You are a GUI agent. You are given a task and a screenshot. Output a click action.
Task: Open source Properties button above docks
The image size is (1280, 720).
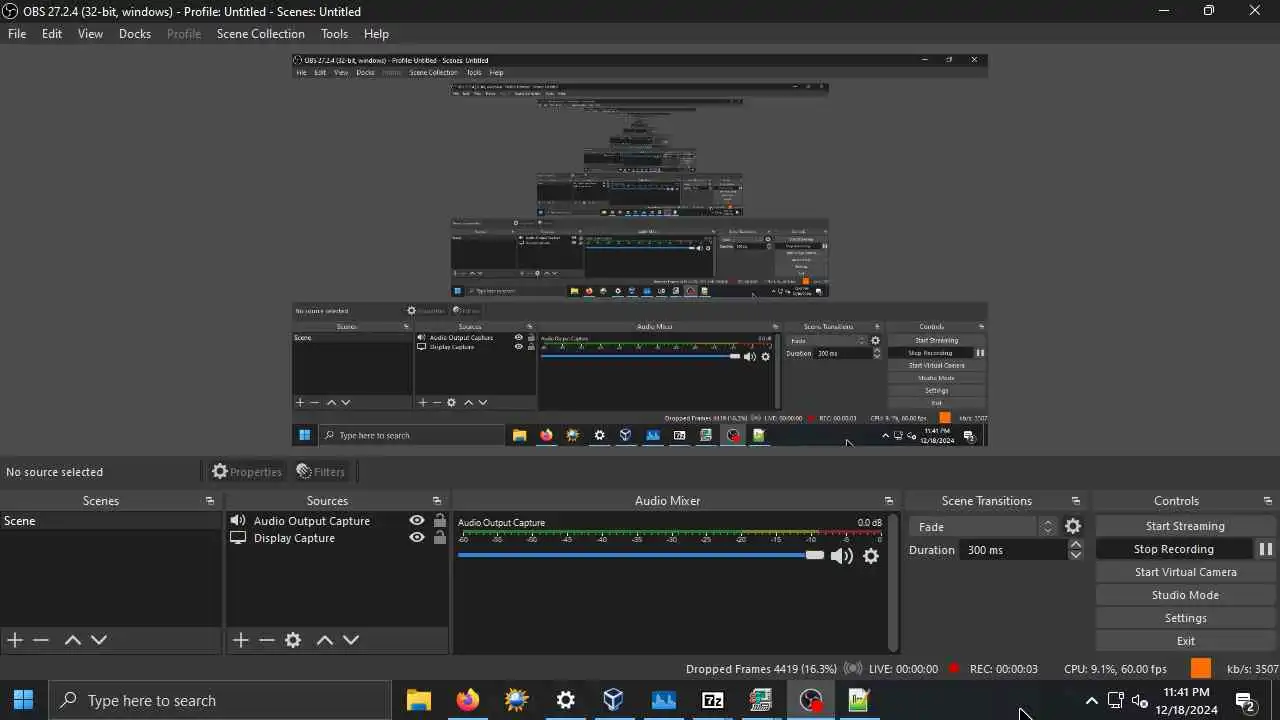click(x=246, y=472)
